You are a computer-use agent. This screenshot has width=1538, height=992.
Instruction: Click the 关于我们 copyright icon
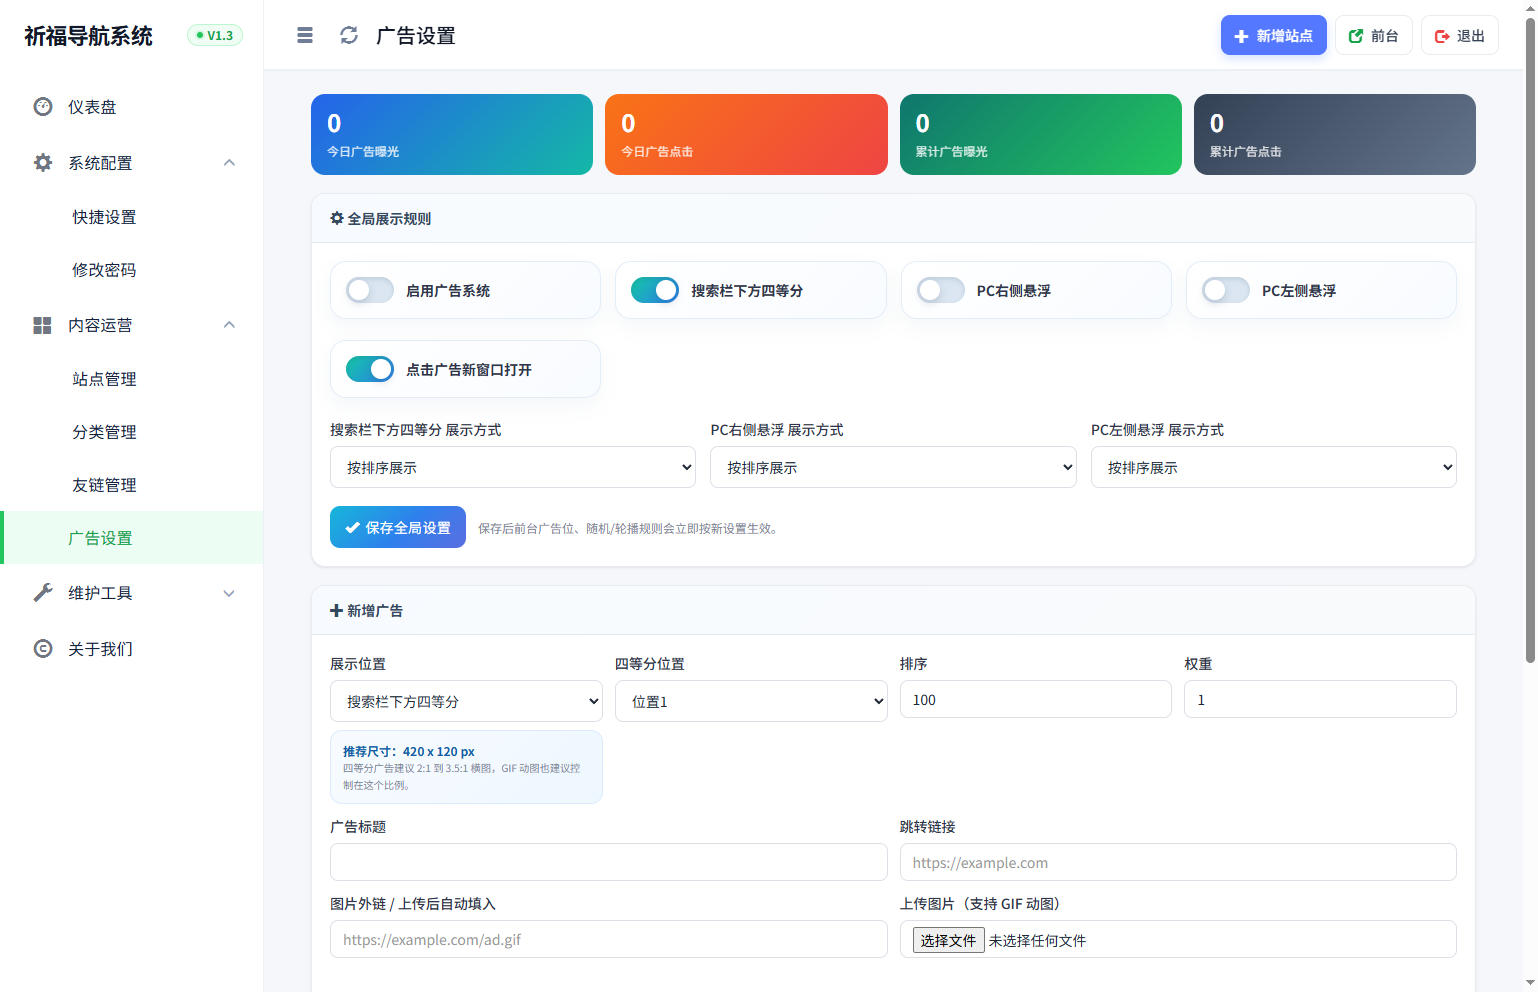tap(43, 649)
